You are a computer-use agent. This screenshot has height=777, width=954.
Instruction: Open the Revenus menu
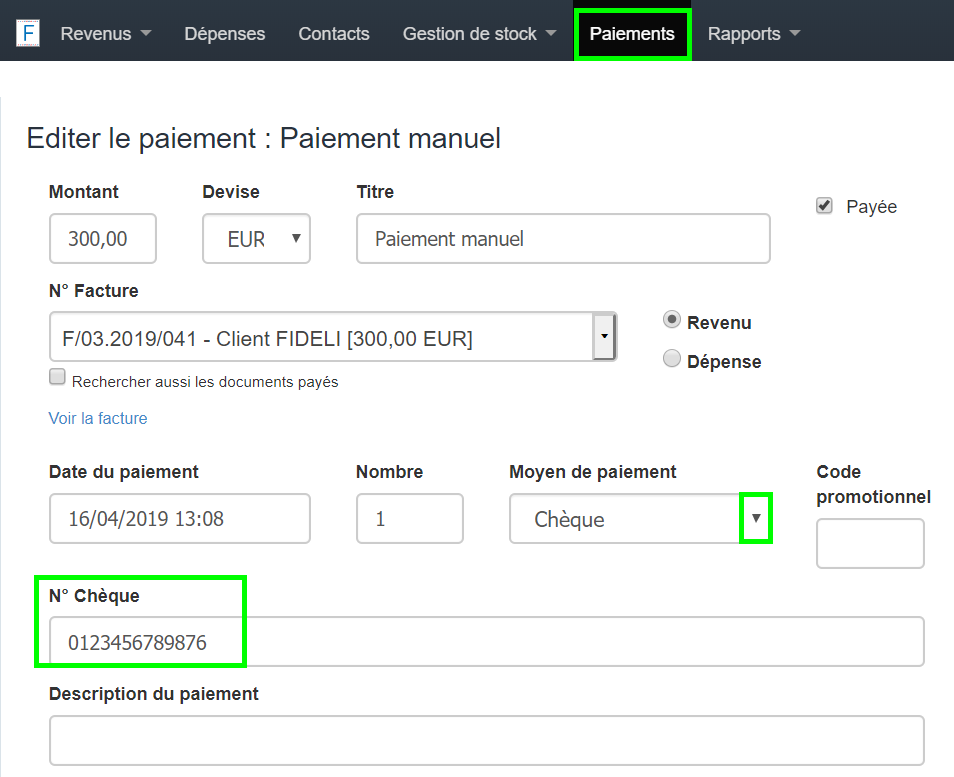(105, 33)
